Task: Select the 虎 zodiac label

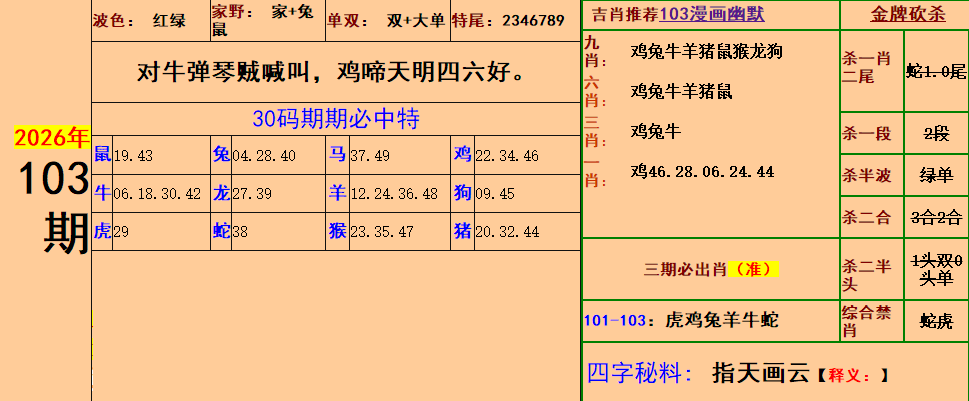Action: coord(102,231)
